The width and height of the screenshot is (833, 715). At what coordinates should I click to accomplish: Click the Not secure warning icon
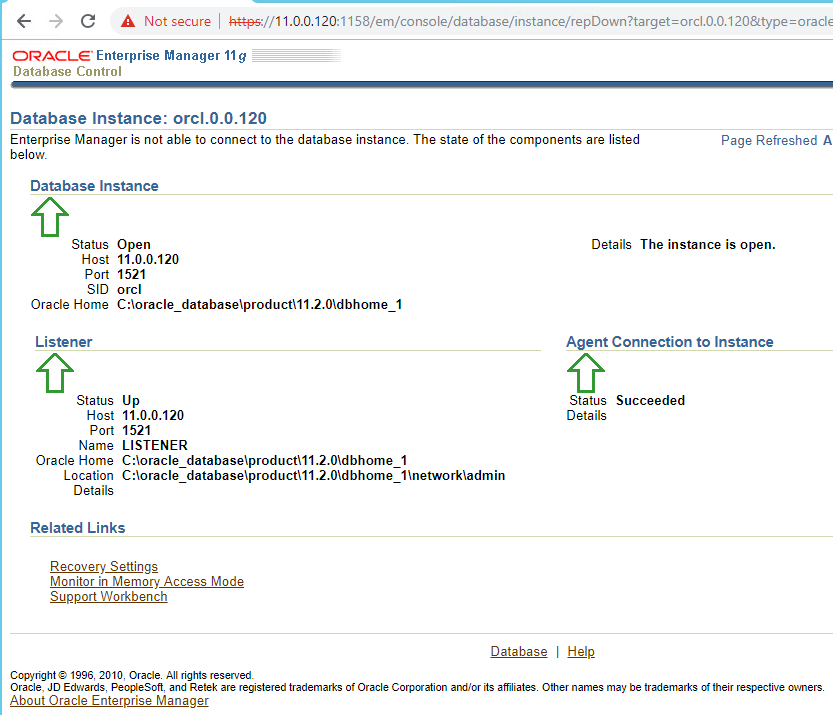(128, 21)
